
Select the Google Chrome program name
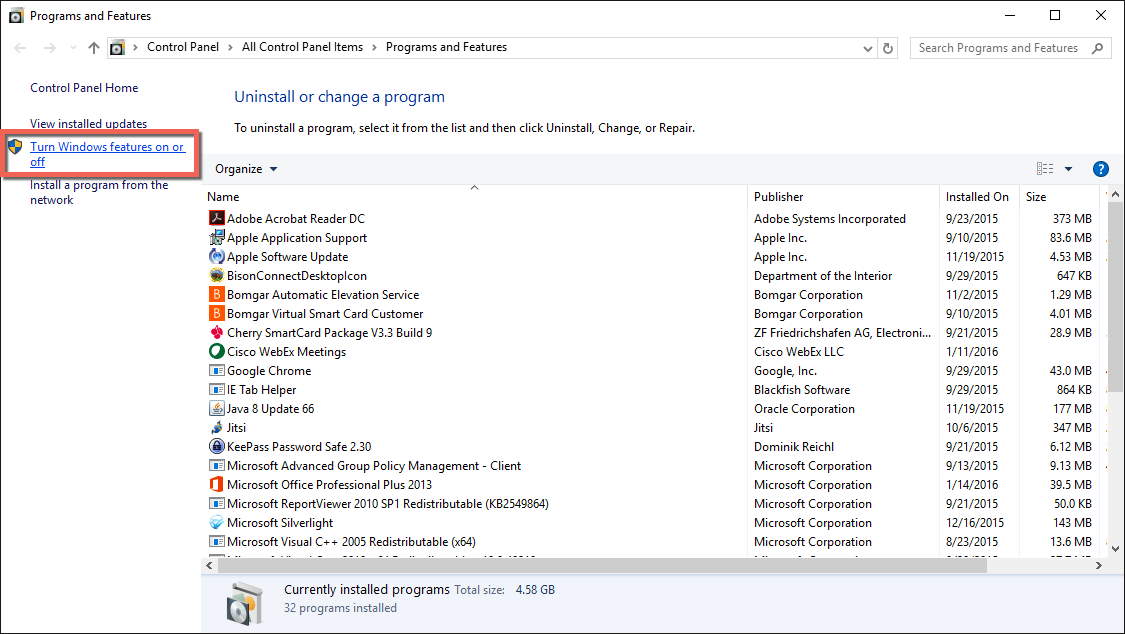coord(269,371)
